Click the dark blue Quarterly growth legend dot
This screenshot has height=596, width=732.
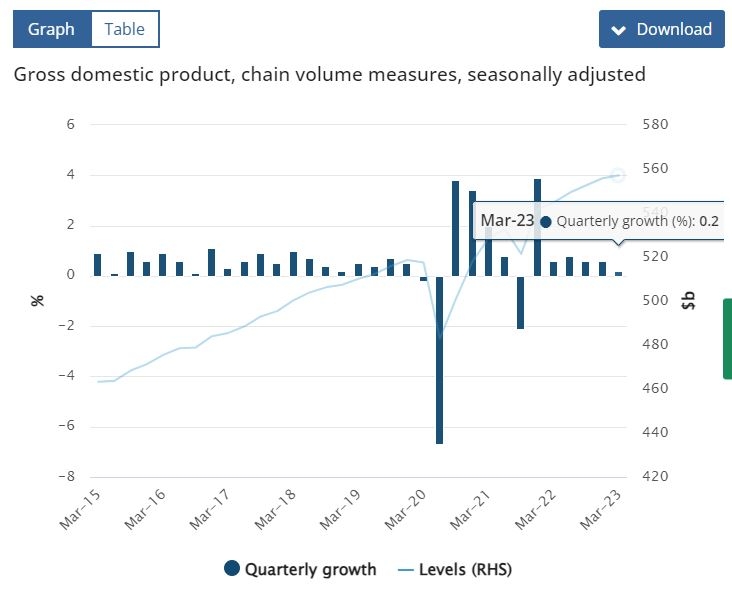(x=232, y=568)
